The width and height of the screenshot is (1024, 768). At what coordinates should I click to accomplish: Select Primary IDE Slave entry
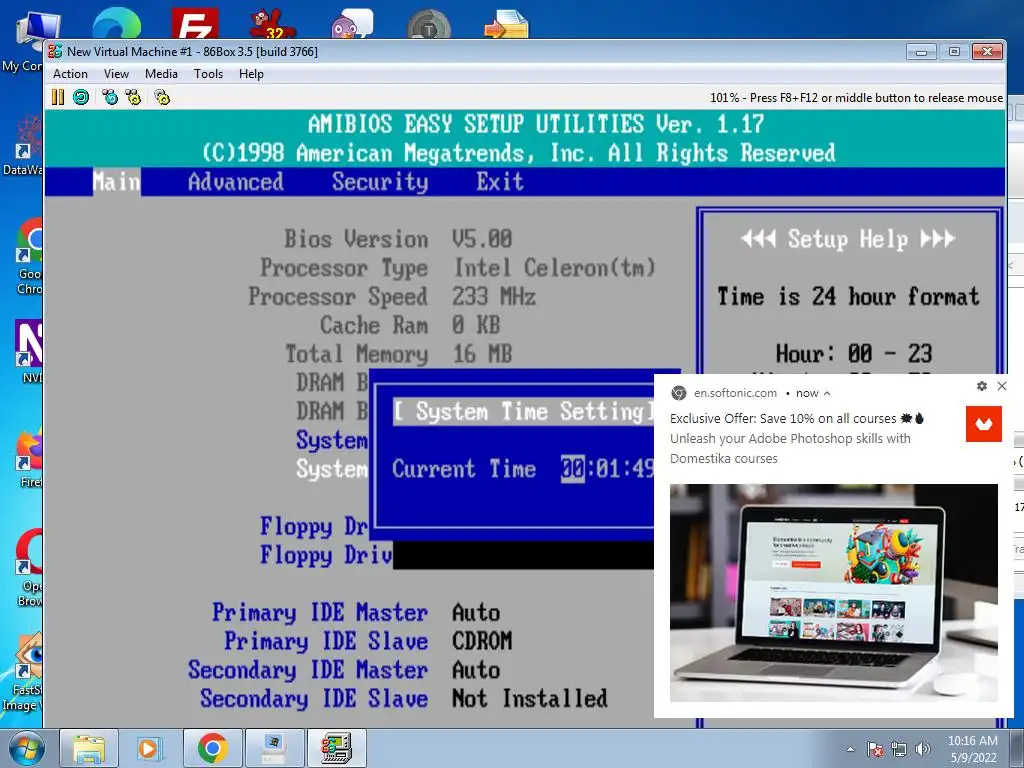click(x=326, y=641)
